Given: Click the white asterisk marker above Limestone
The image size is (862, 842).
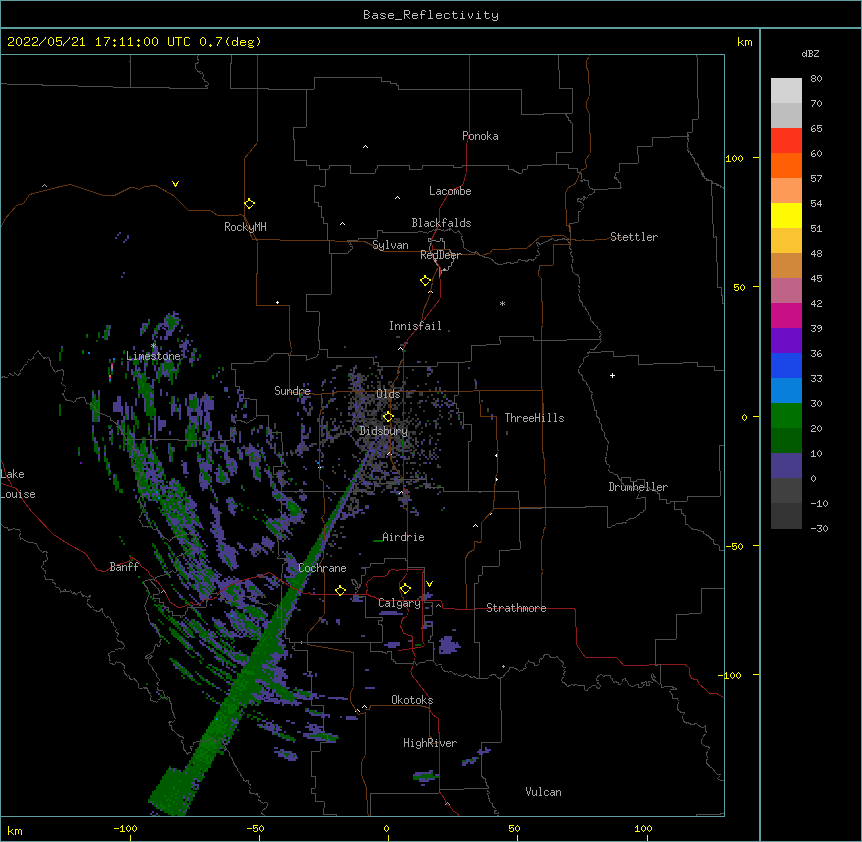Looking at the screenshot, I should 153,346.
